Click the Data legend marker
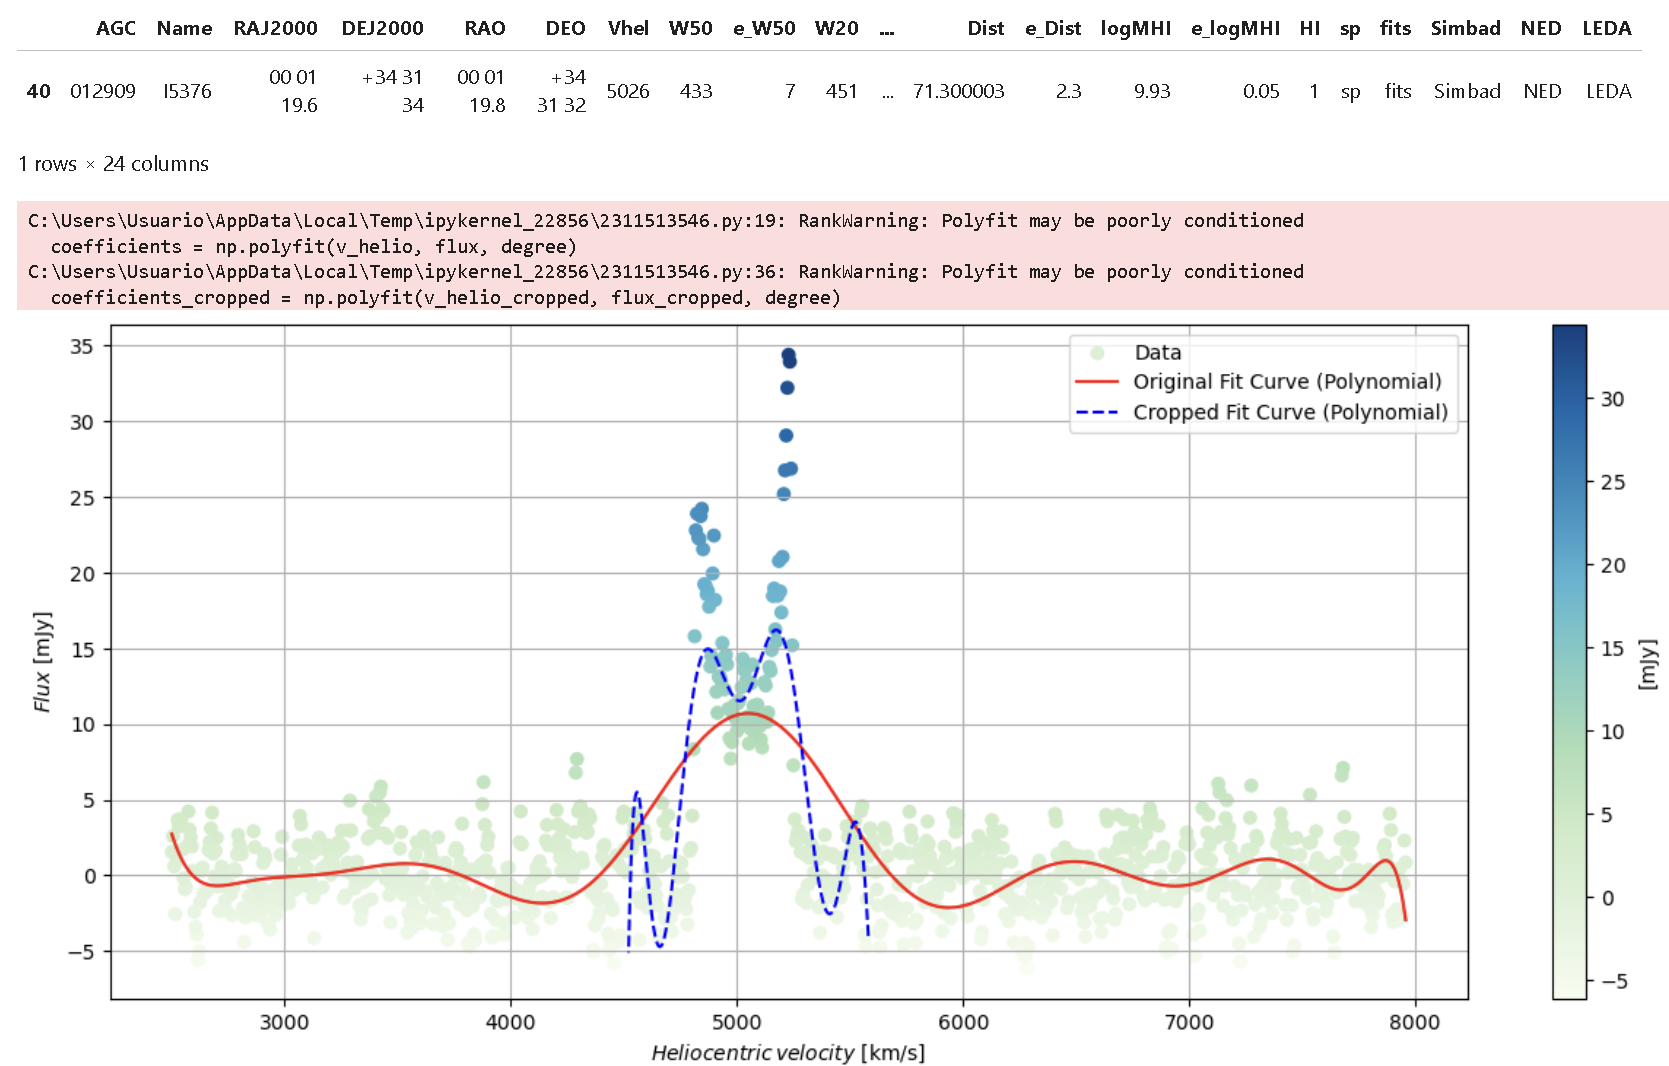 click(x=1097, y=352)
